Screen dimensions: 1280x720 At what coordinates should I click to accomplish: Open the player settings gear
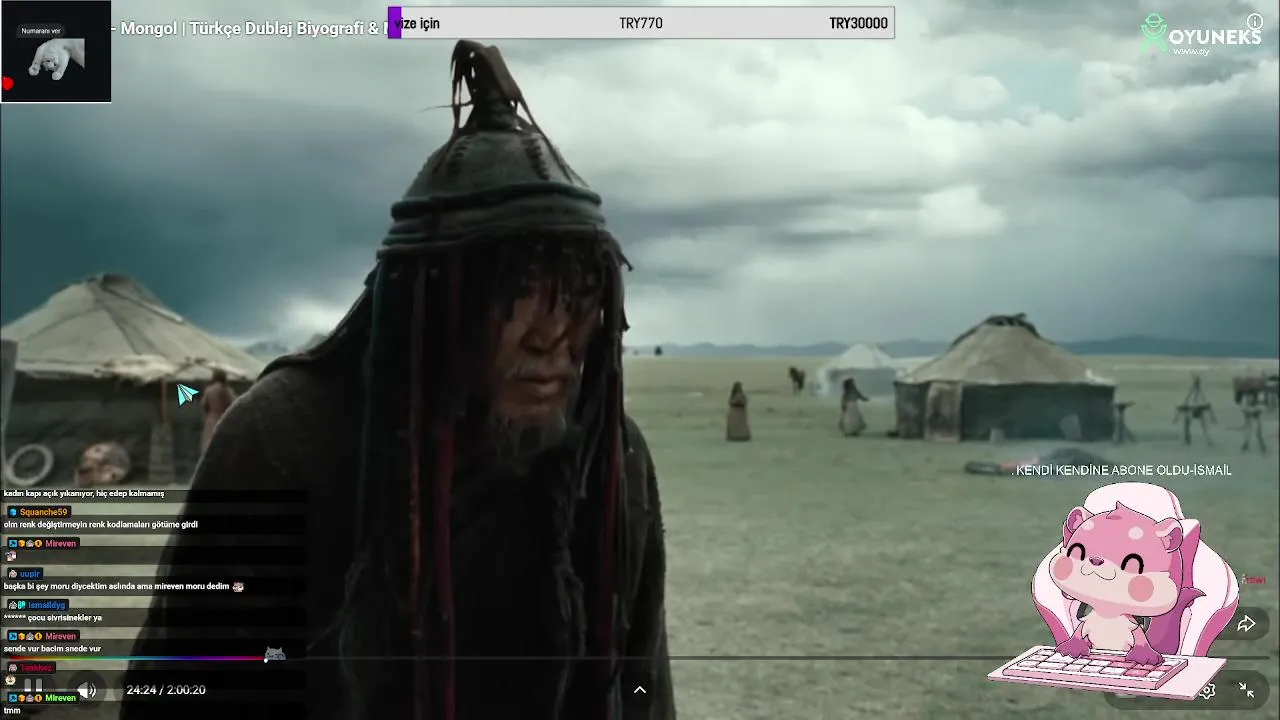tap(1208, 690)
